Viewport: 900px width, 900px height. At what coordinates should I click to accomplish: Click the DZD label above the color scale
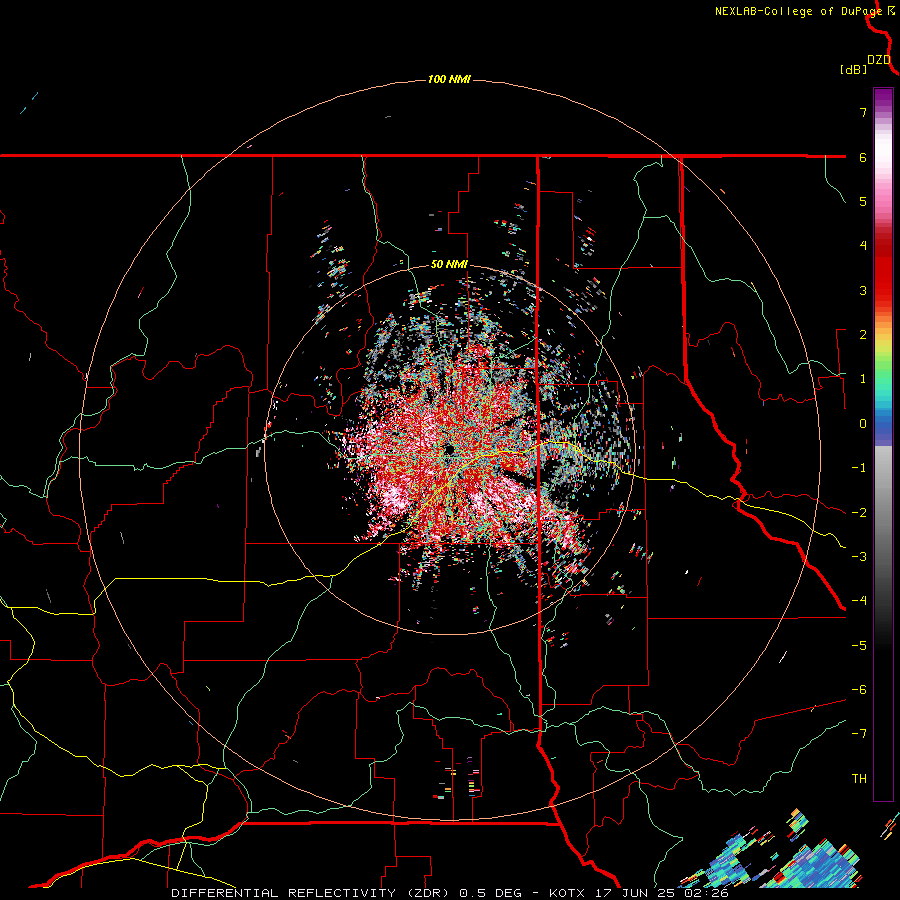pyautogui.click(x=879, y=60)
